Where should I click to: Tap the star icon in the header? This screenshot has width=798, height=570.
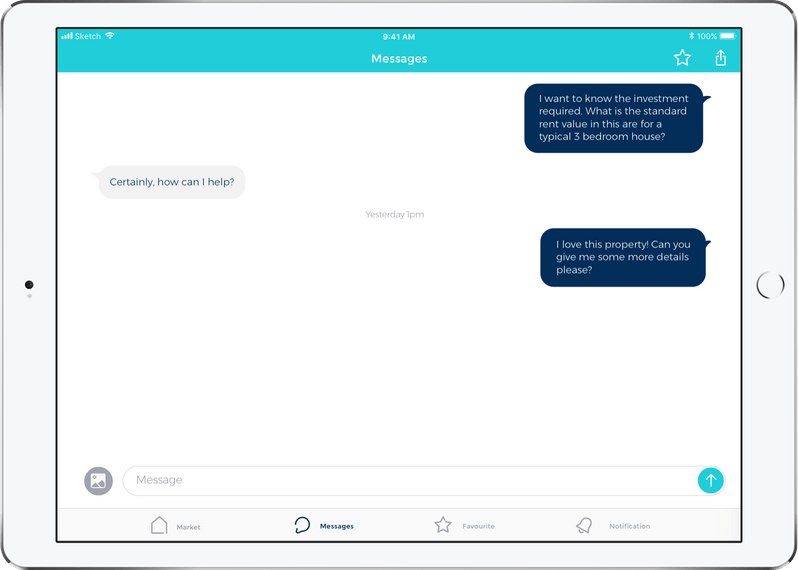tap(682, 58)
